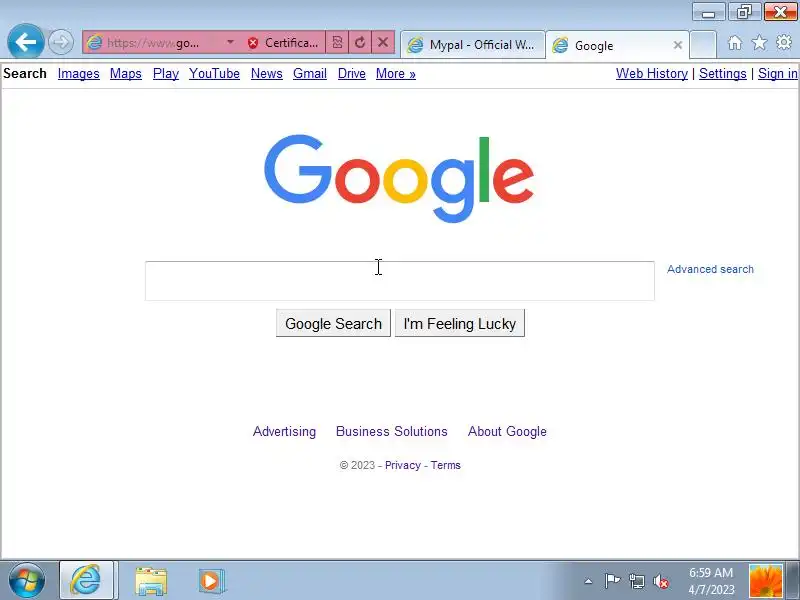
Task: Open the Advertising link
Action: 284,432
